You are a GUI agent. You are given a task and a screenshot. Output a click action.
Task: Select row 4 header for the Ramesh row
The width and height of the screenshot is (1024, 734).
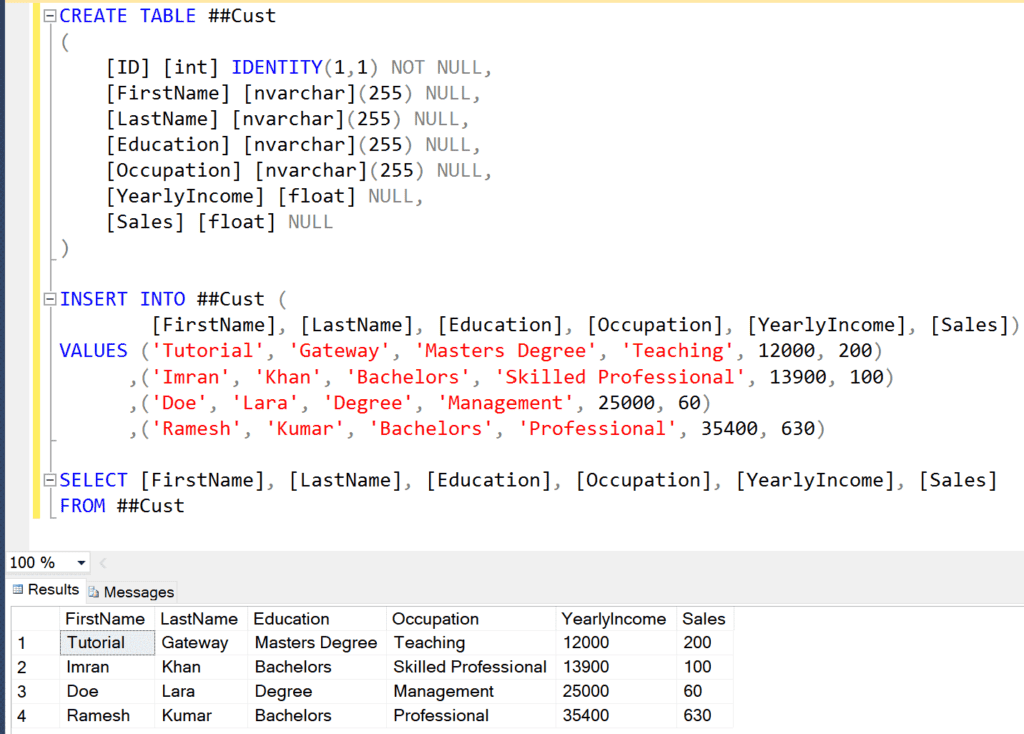point(33,715)
